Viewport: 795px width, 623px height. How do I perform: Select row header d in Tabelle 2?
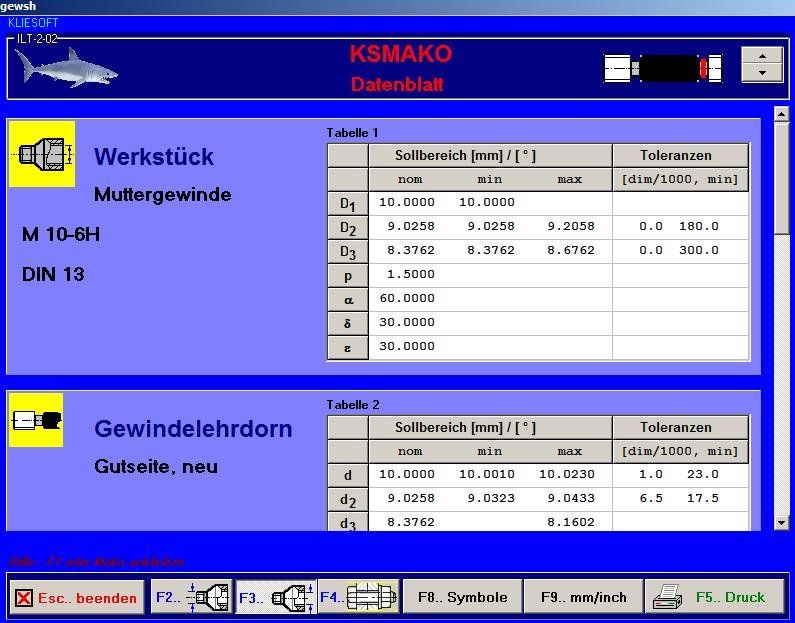pyautogui.click(x=348, y=475)
